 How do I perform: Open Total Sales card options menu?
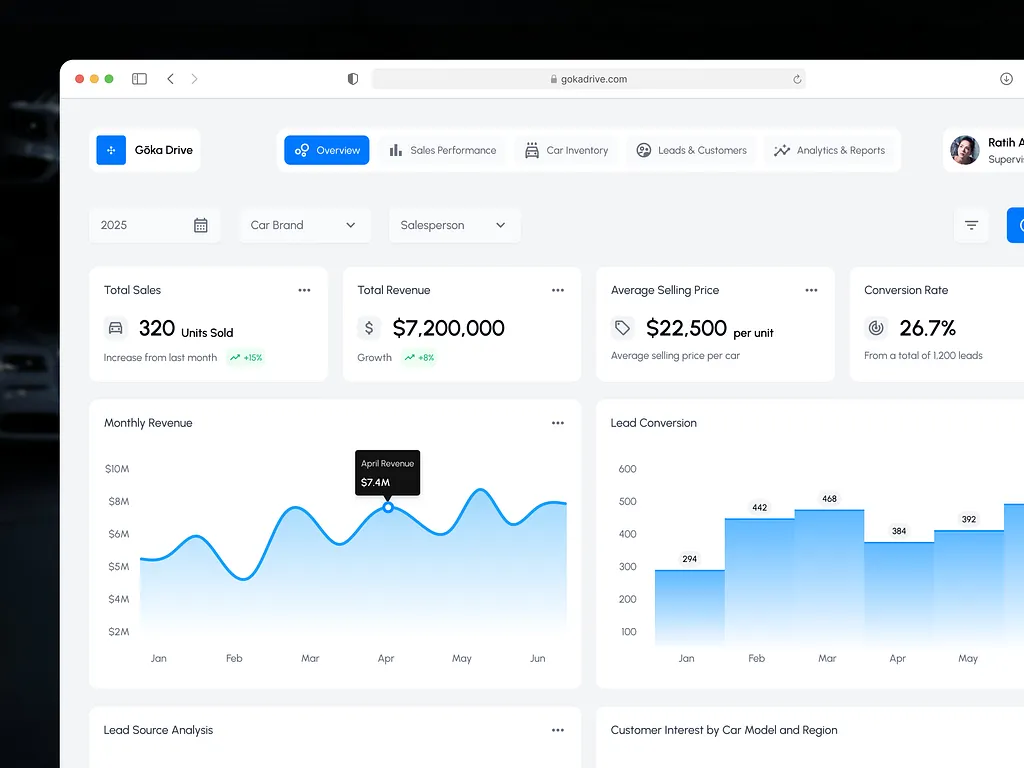304,290
